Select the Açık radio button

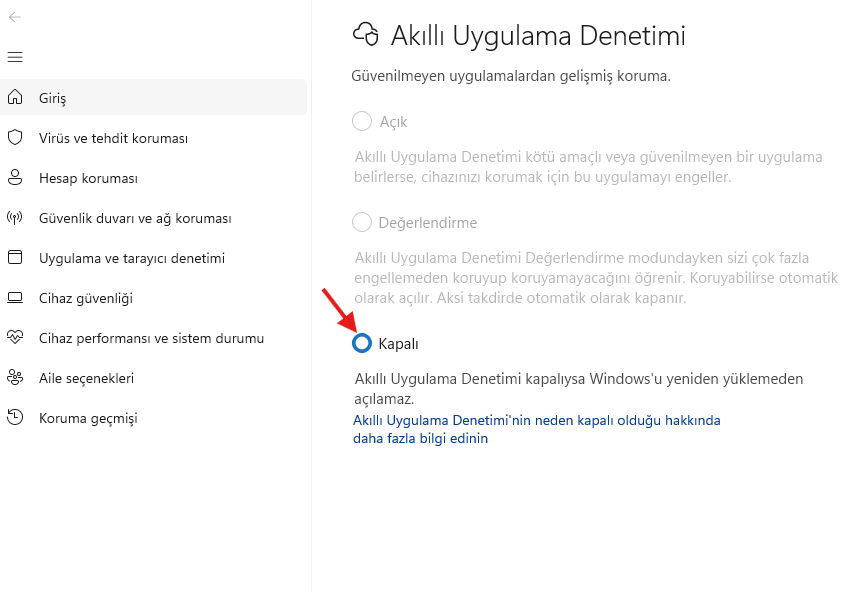tap(362, 122)
